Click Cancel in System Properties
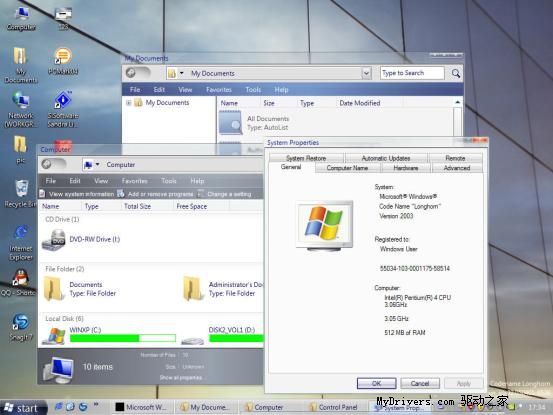 click(x=420, y=383)
